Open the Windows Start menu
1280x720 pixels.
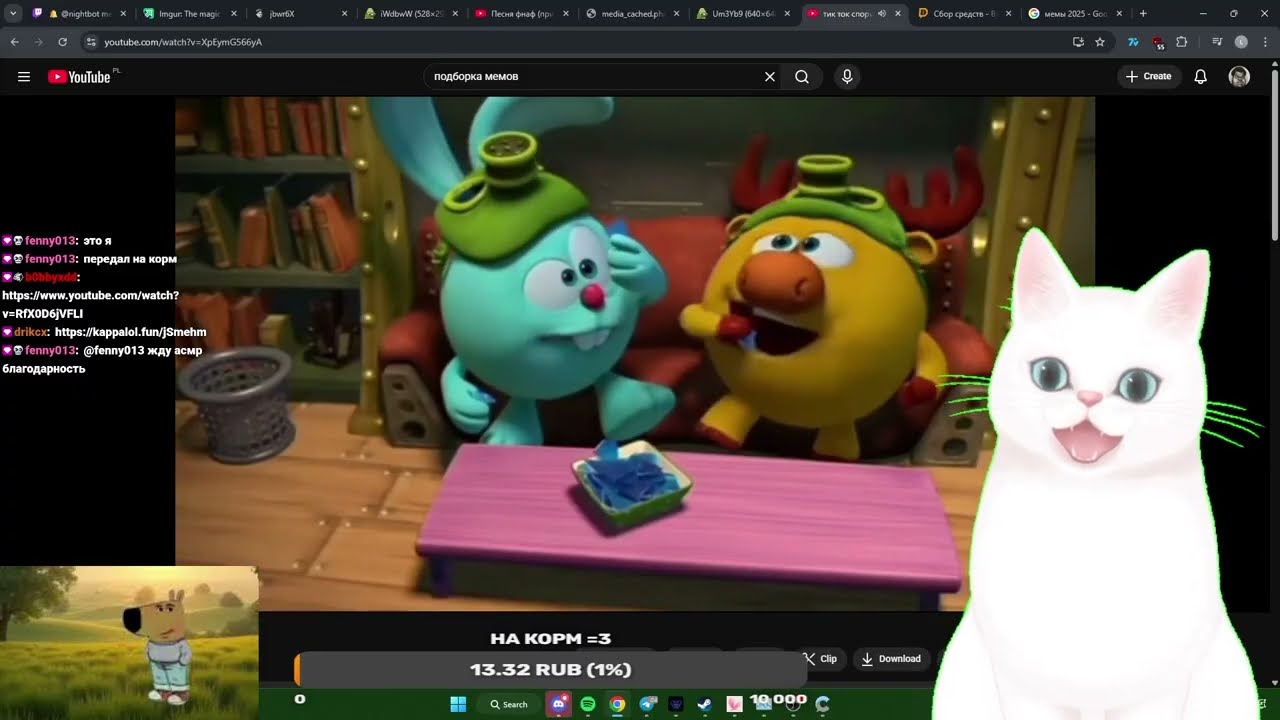coord(458,704)
